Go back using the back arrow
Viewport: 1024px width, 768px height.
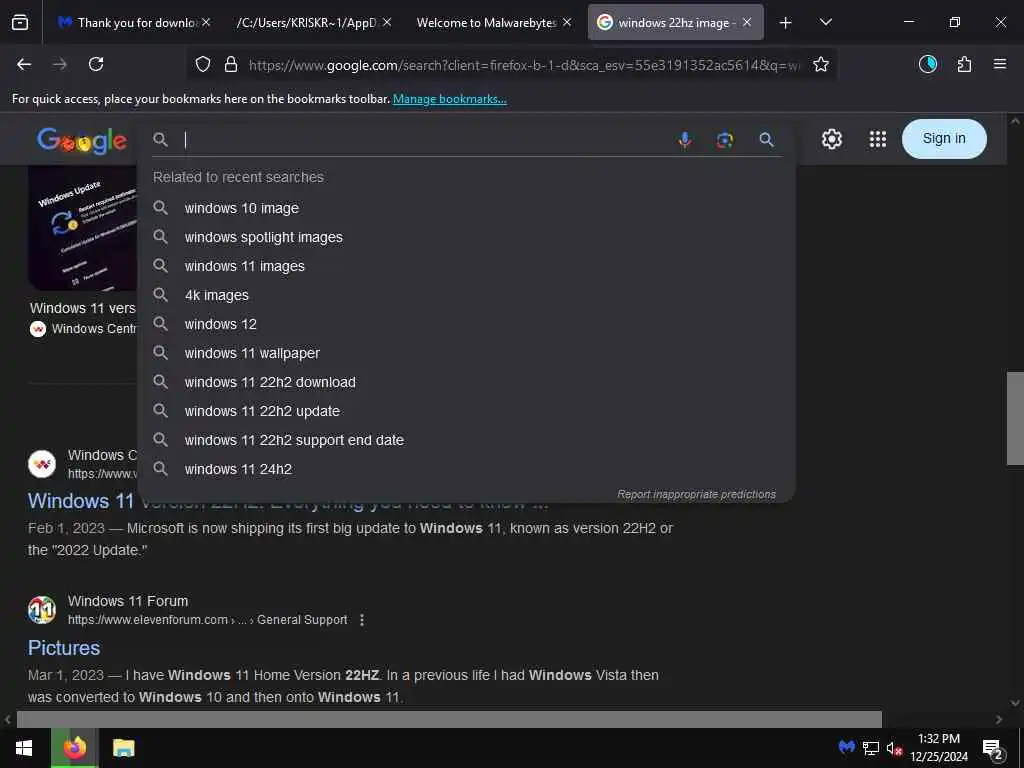pos(24,64)
